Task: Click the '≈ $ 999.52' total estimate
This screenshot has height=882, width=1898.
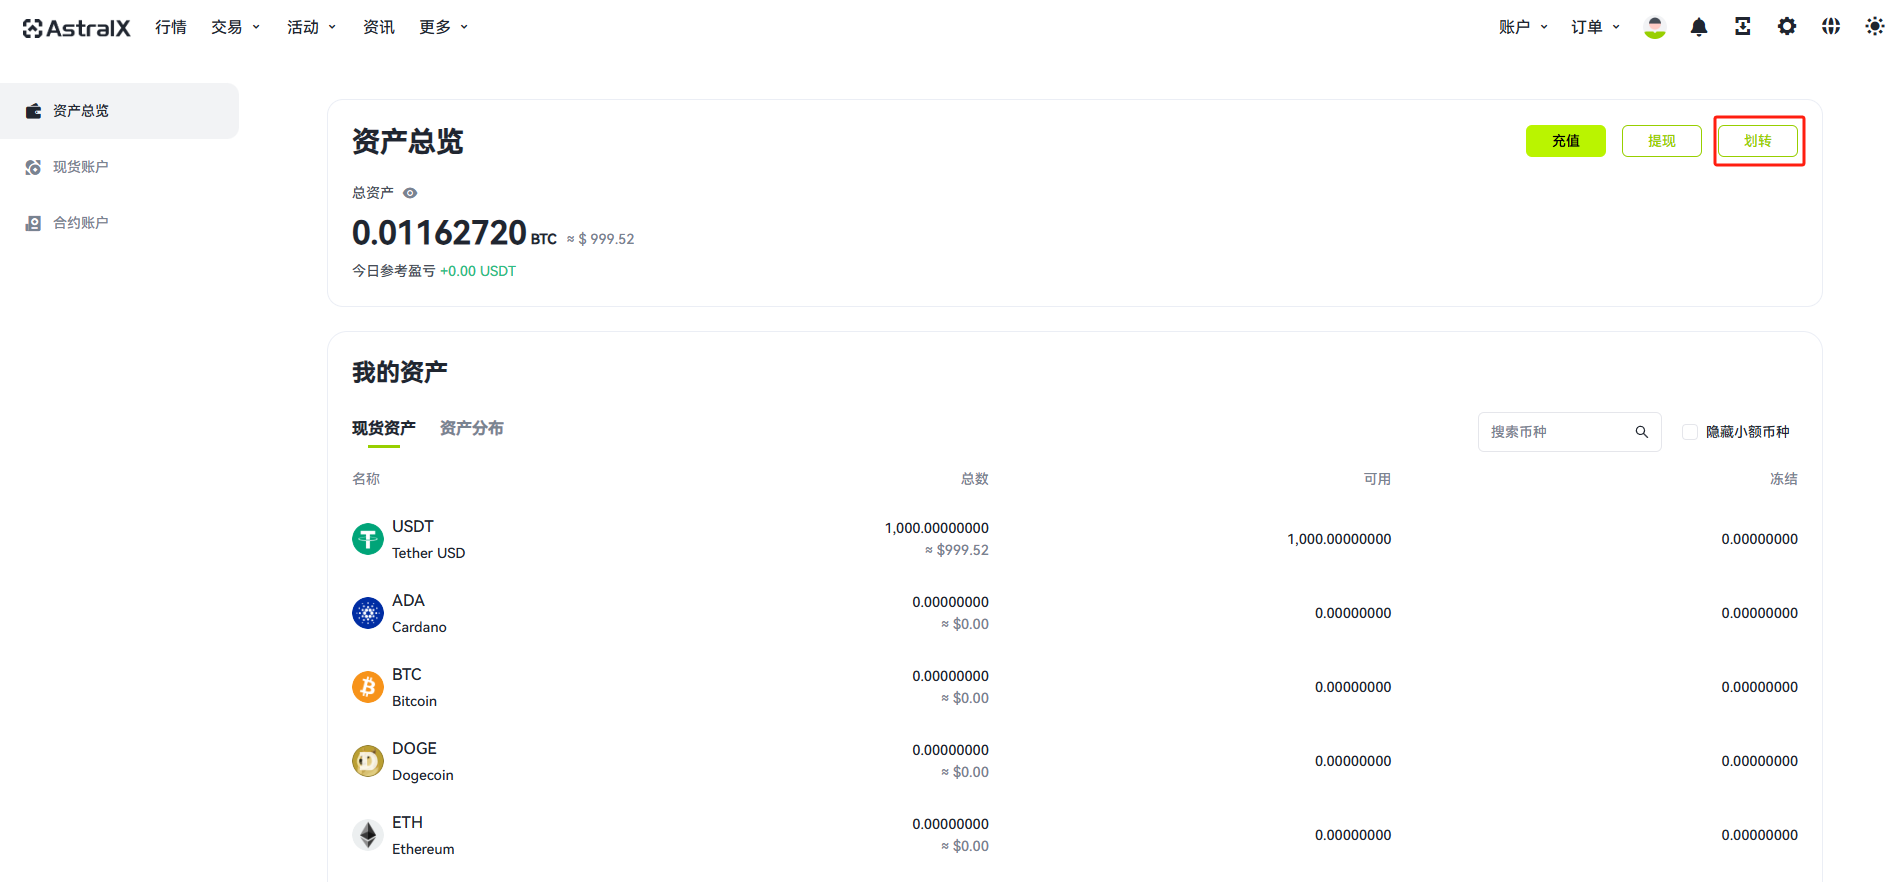Action: click(x=601, y=239)
